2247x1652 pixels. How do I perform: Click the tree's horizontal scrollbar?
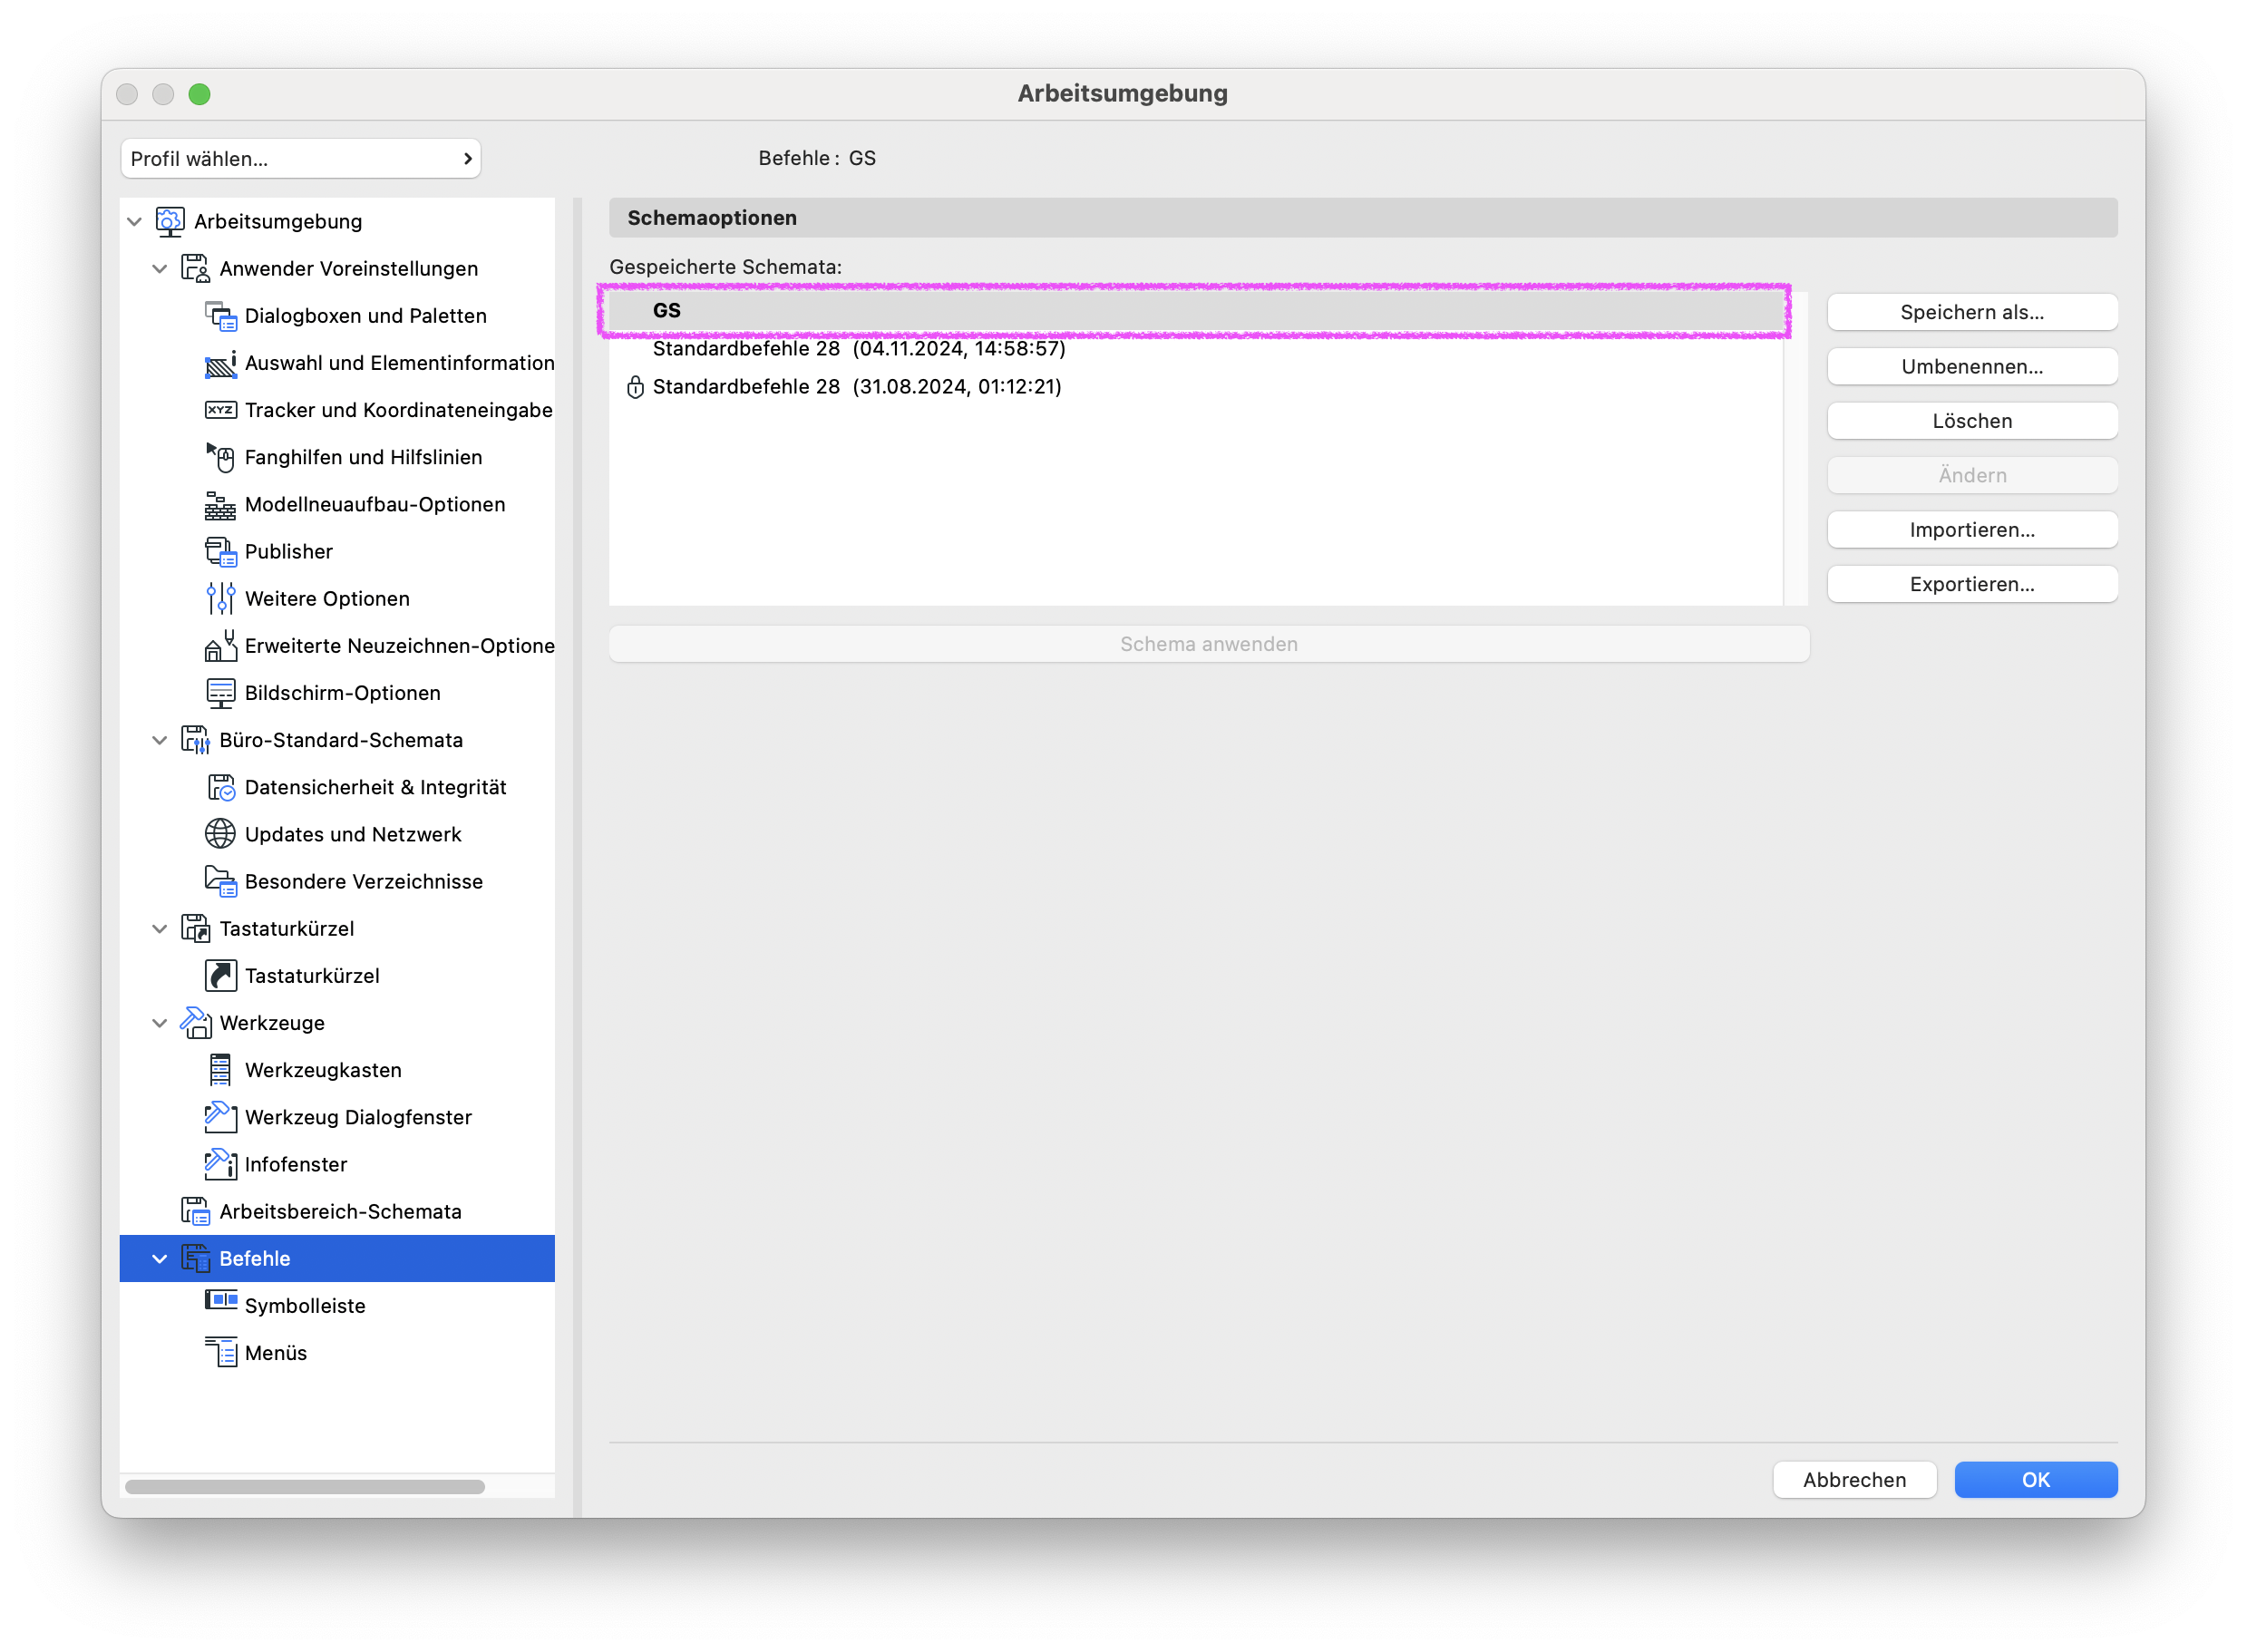(305, 1486)
